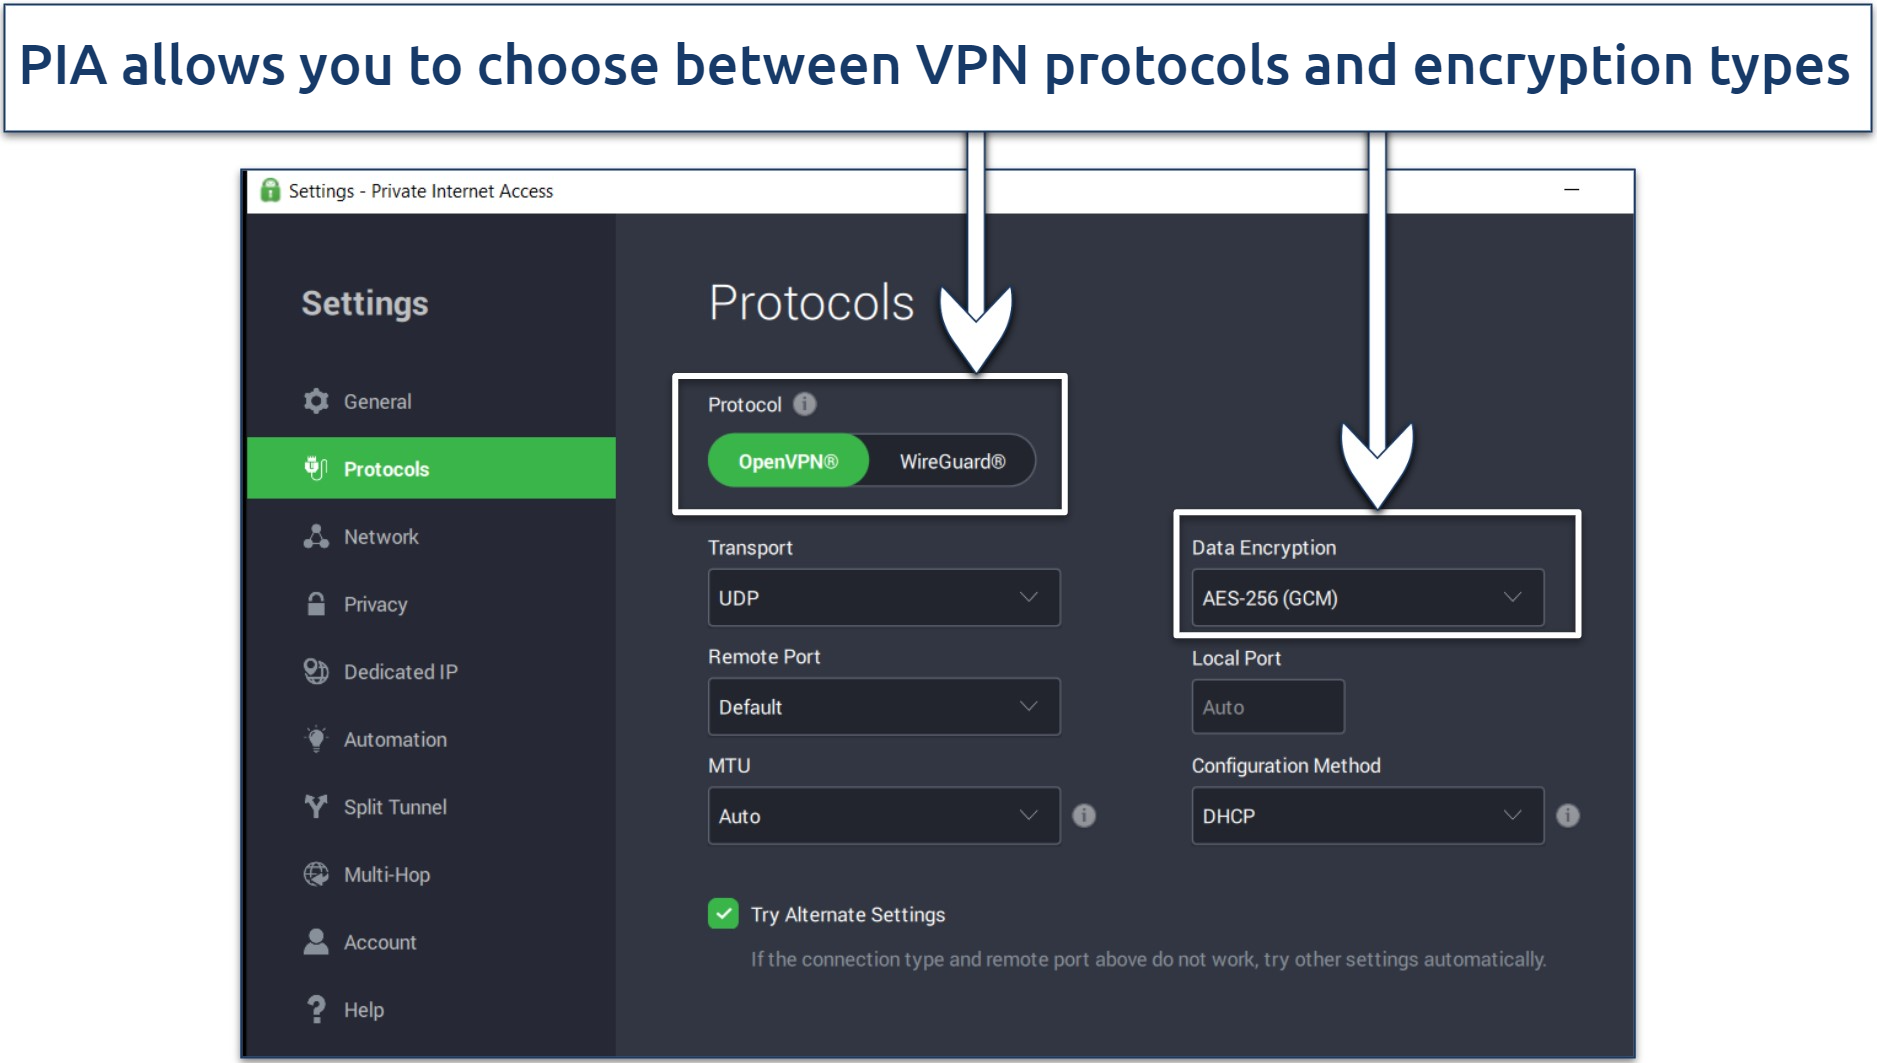The height and width of the screenshot is (1063, 1877).
Task: Go to the Account section
Action: (379, 941)
